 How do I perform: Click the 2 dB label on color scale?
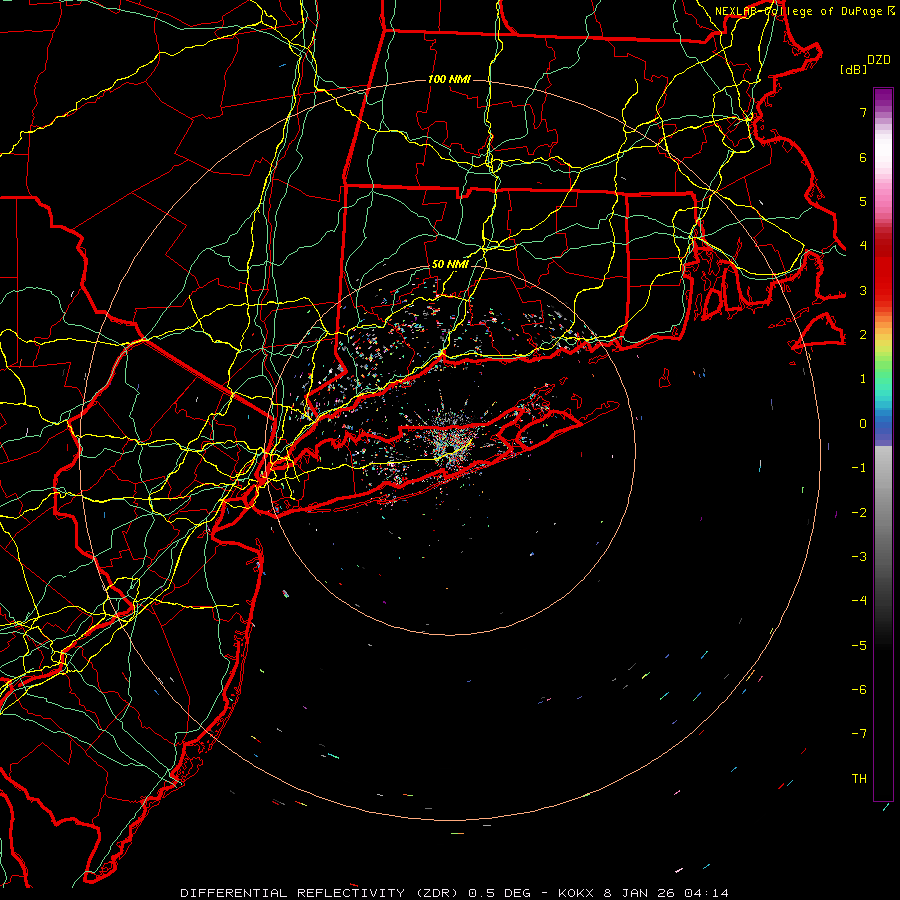[x=863, y=335]
